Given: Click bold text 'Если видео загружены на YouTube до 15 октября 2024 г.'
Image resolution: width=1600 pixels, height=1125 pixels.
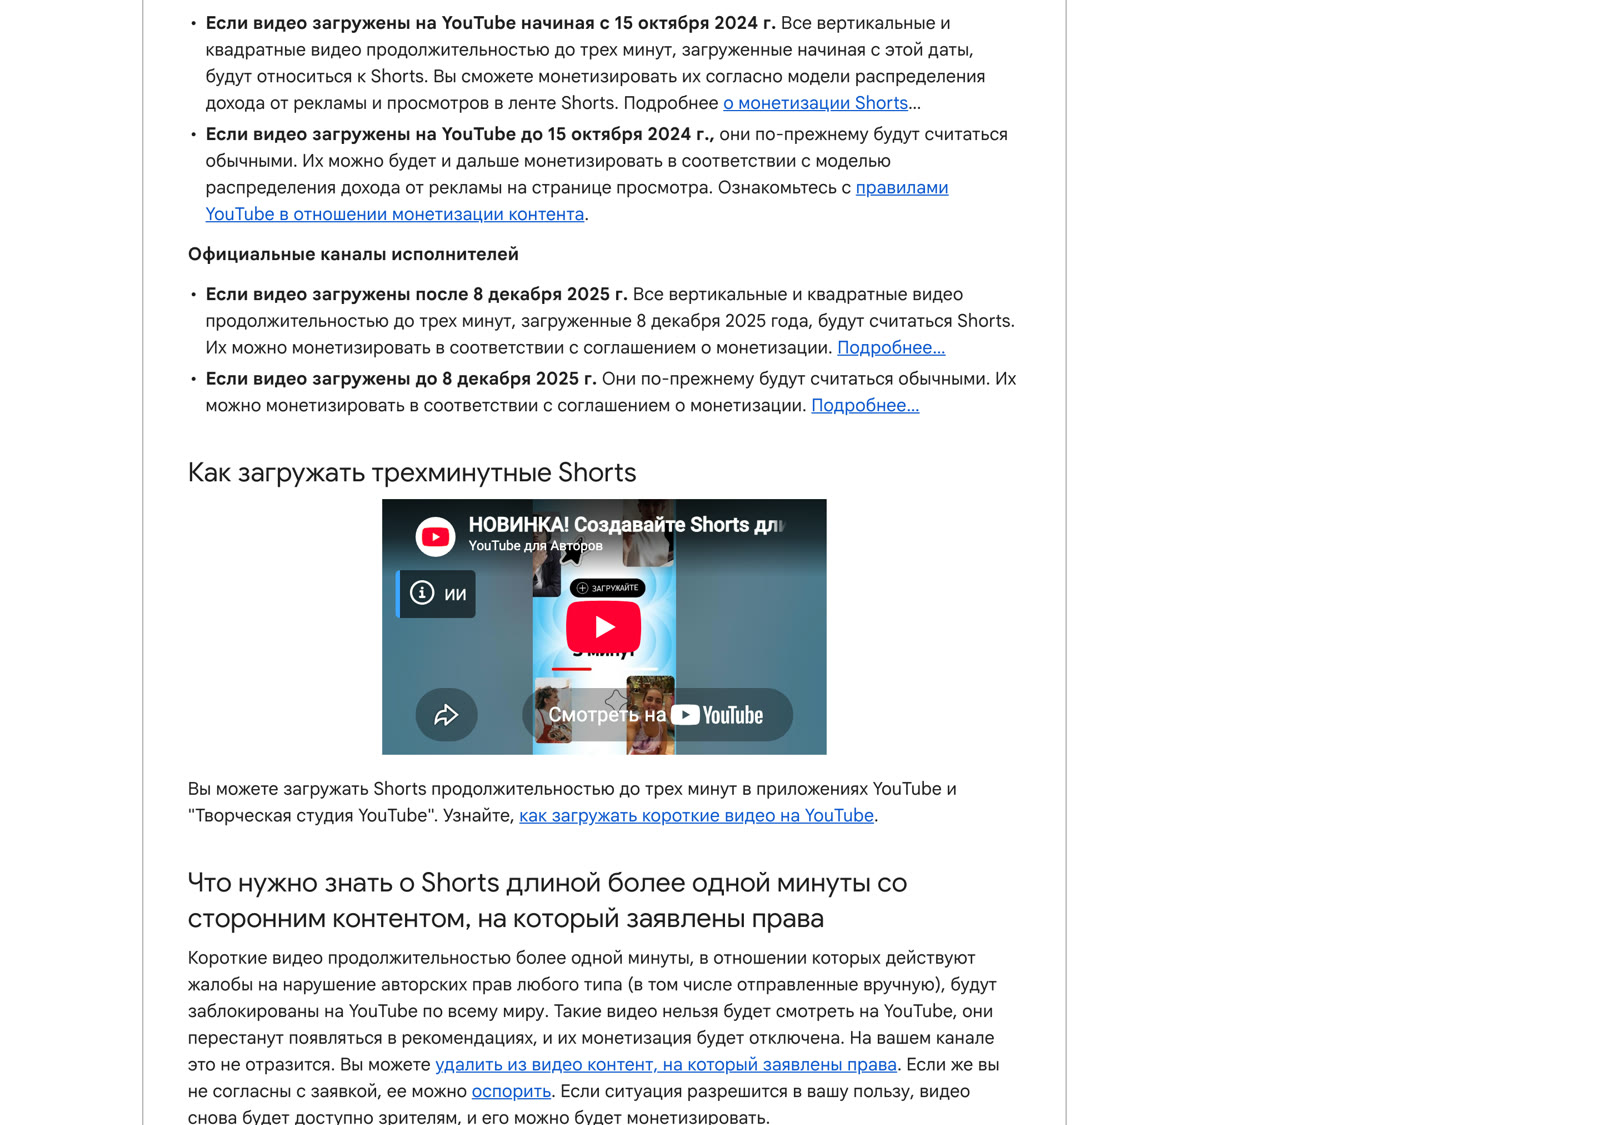Looking at the screenshot, I should click(x=459, y=134).
